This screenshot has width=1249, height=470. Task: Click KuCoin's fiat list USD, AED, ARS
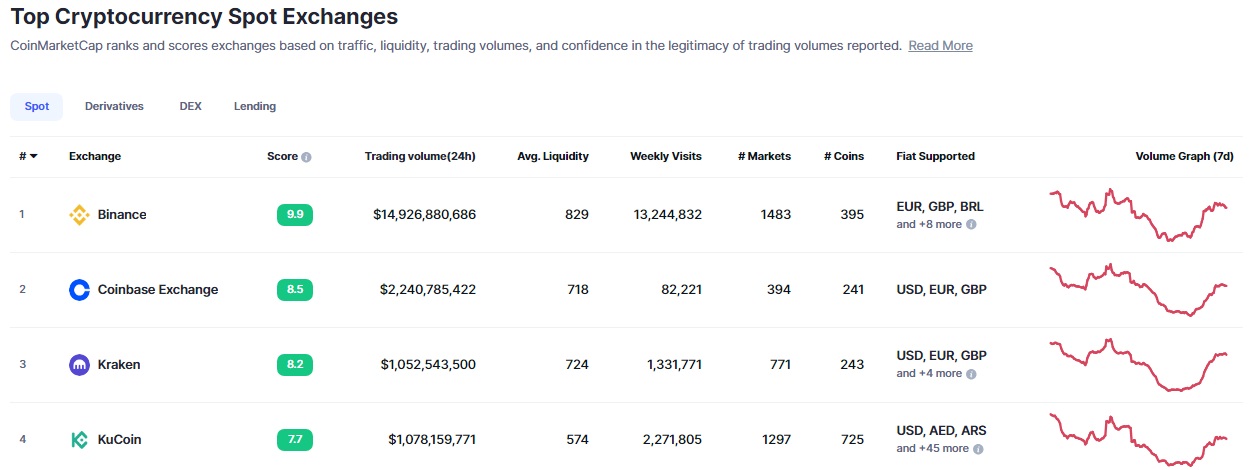(x=941, y=431)
